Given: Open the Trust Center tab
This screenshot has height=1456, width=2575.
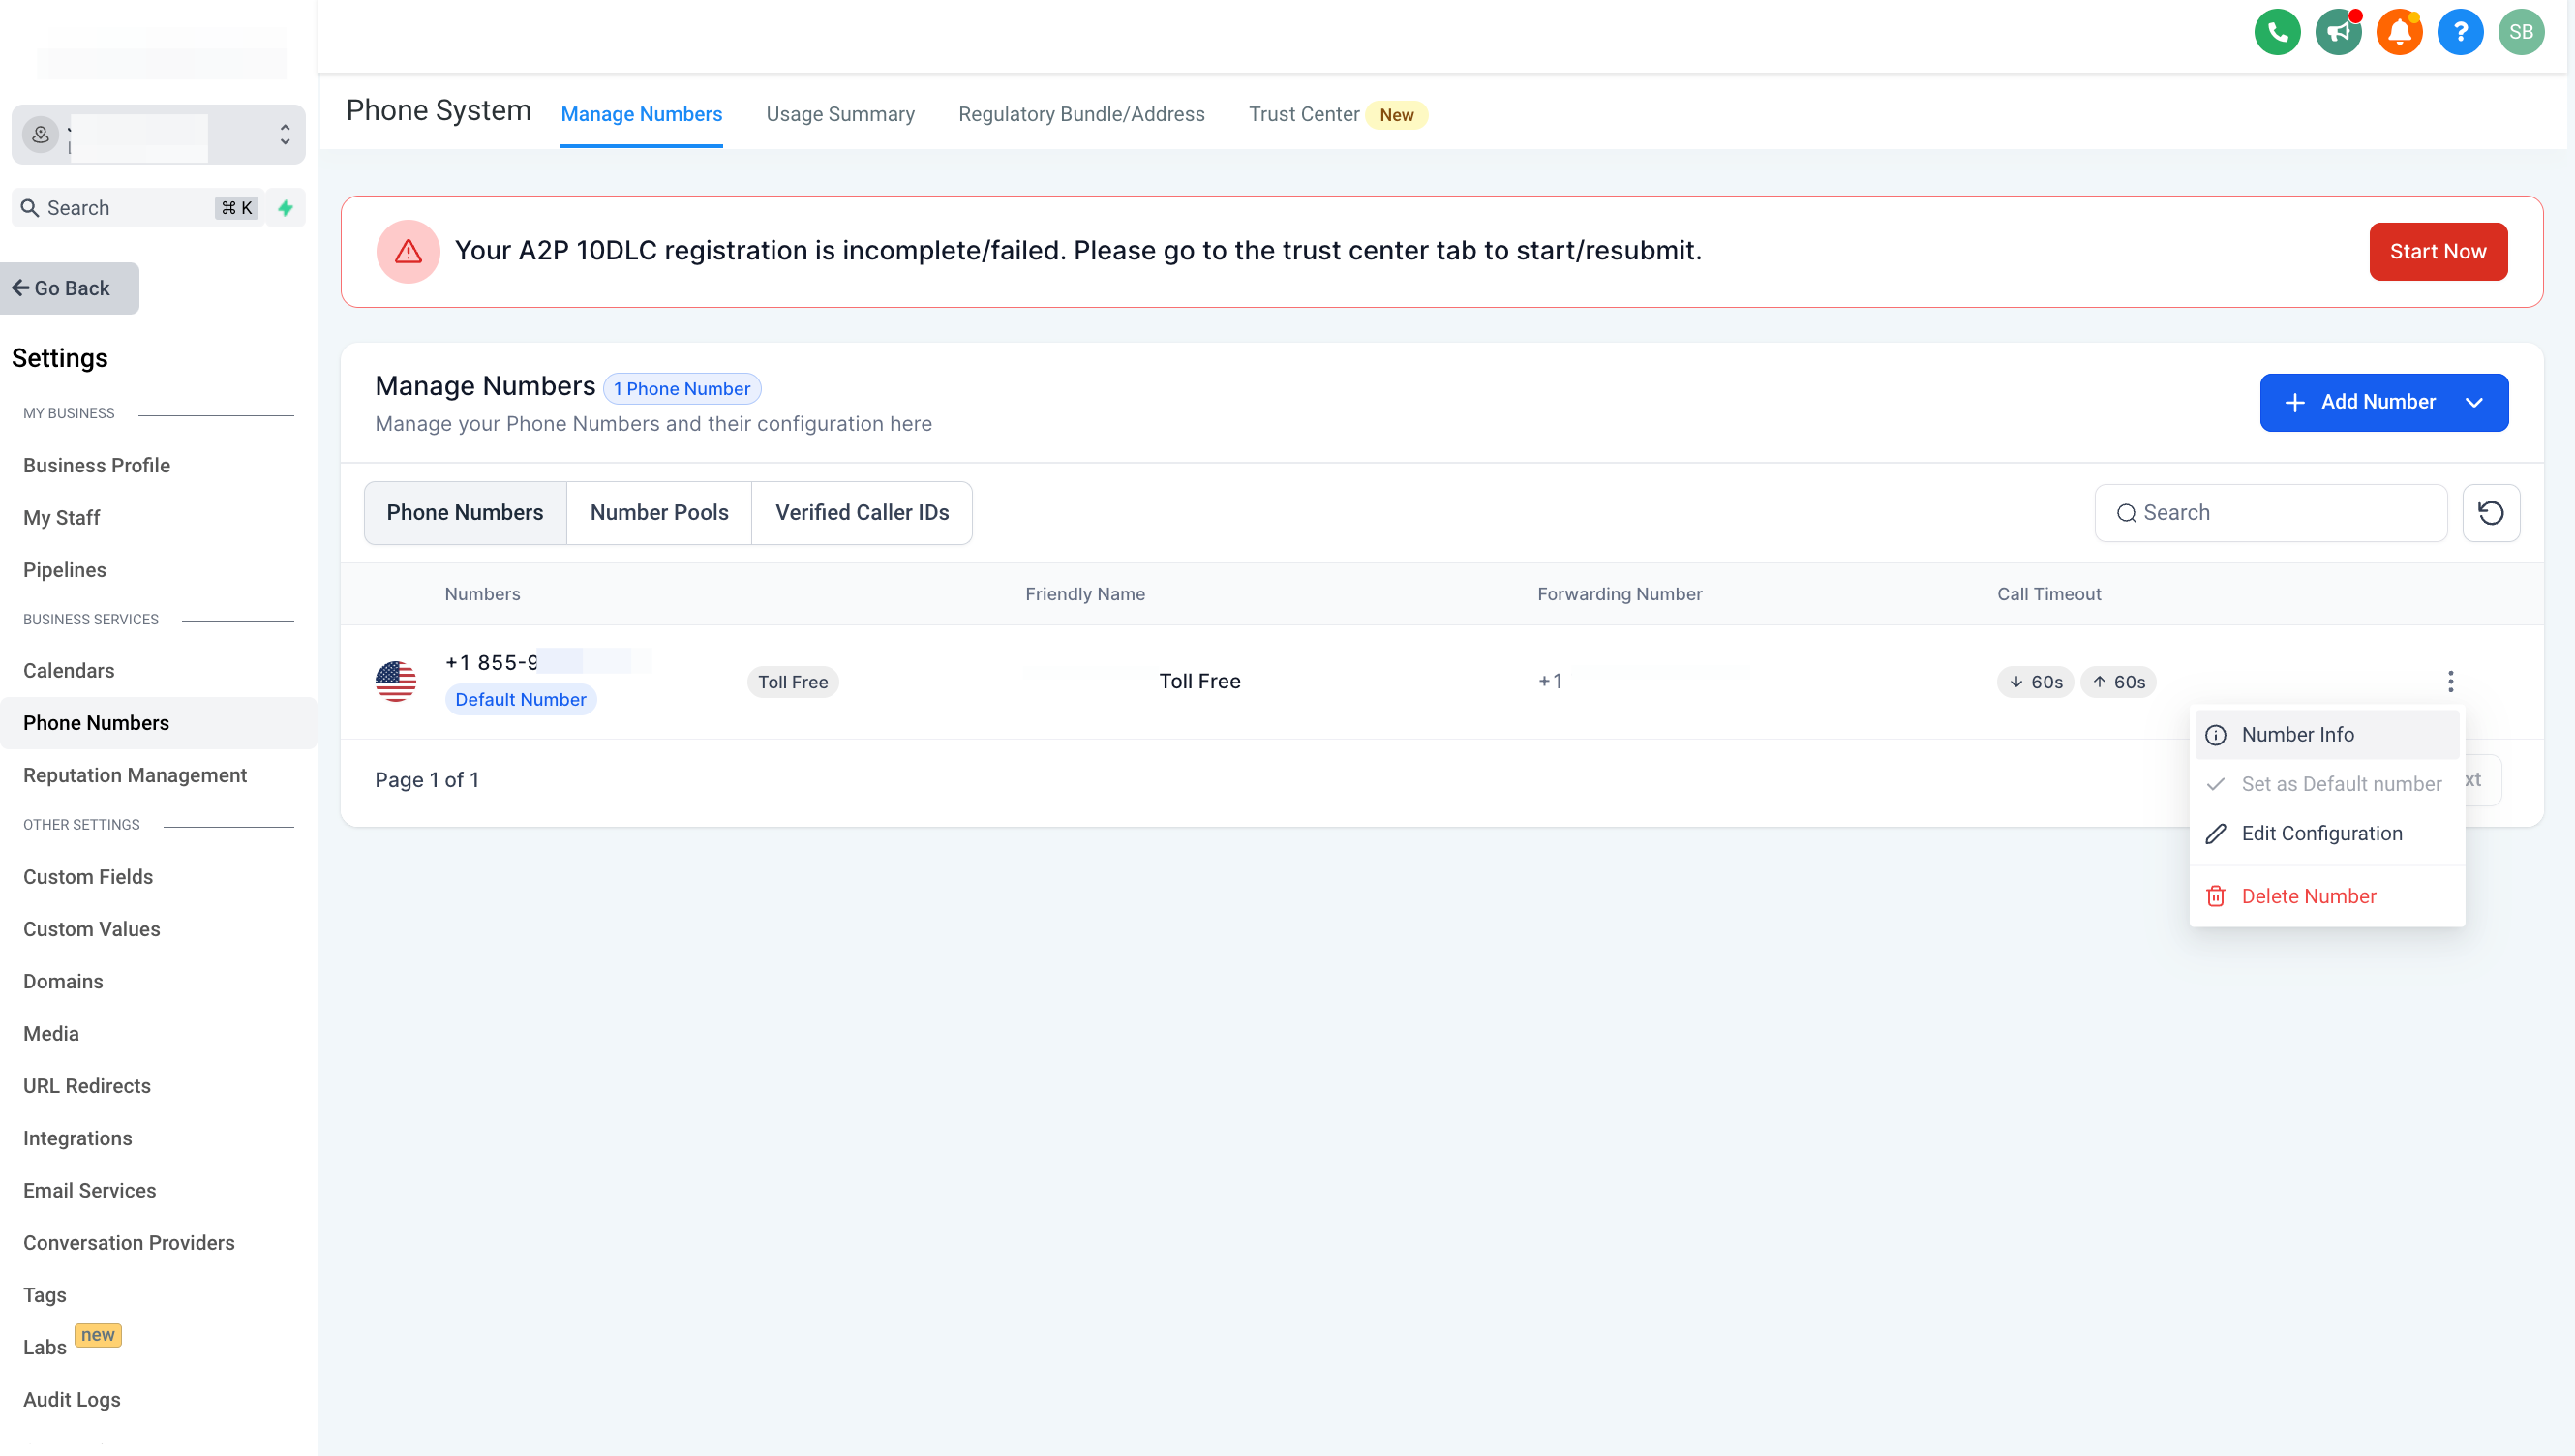Looking at the screenshot, I should tap(1303, 114).
